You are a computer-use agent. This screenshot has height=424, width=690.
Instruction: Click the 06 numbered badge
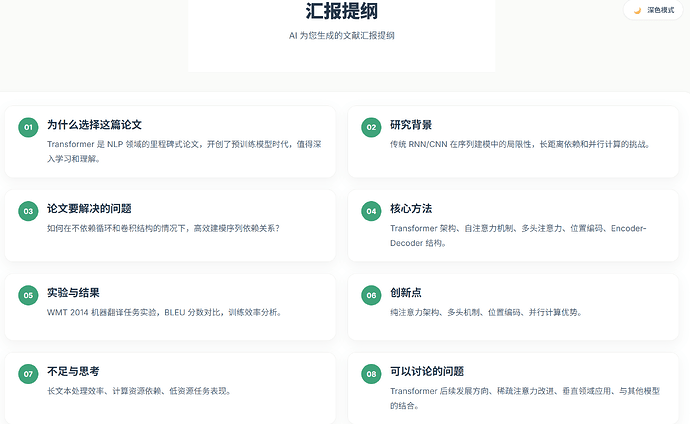(x=371, y=295)
